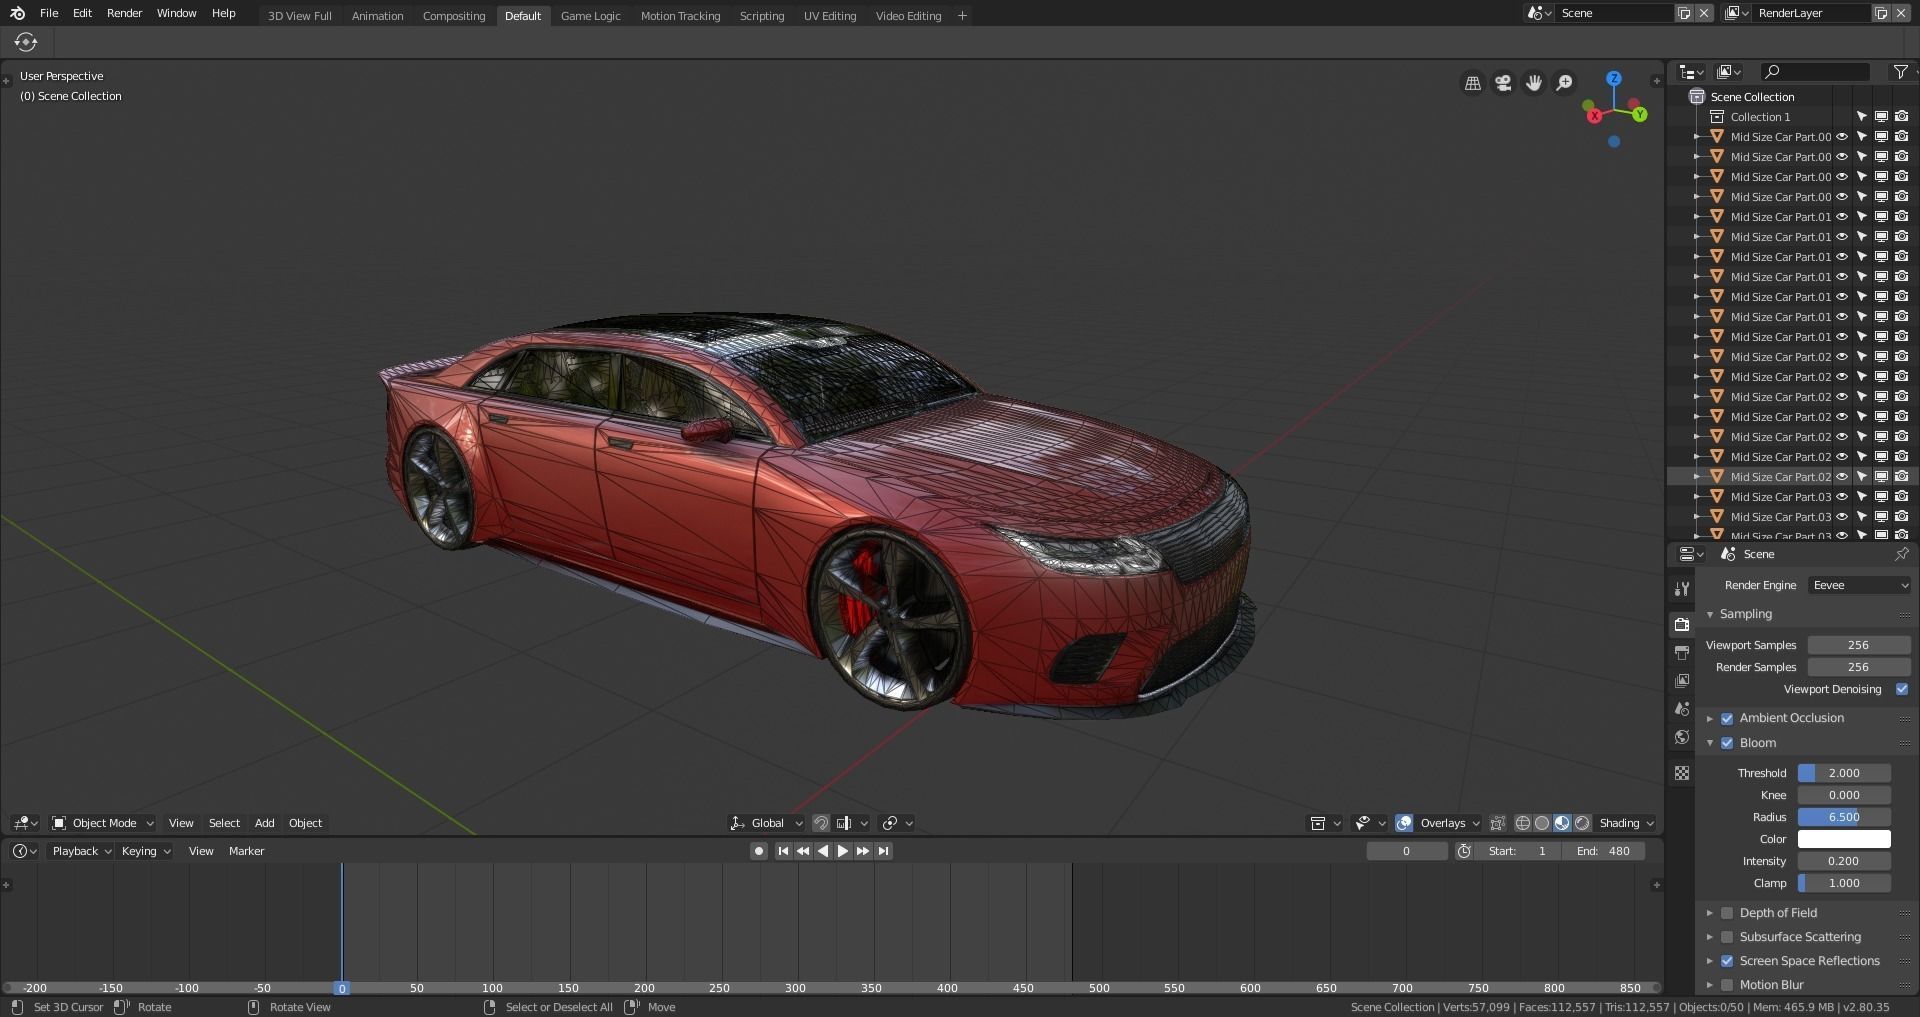Collapse the Sampling panel
Image resolution: width=1920 pixels, height=1017 pixels.
pos(1710,614)
